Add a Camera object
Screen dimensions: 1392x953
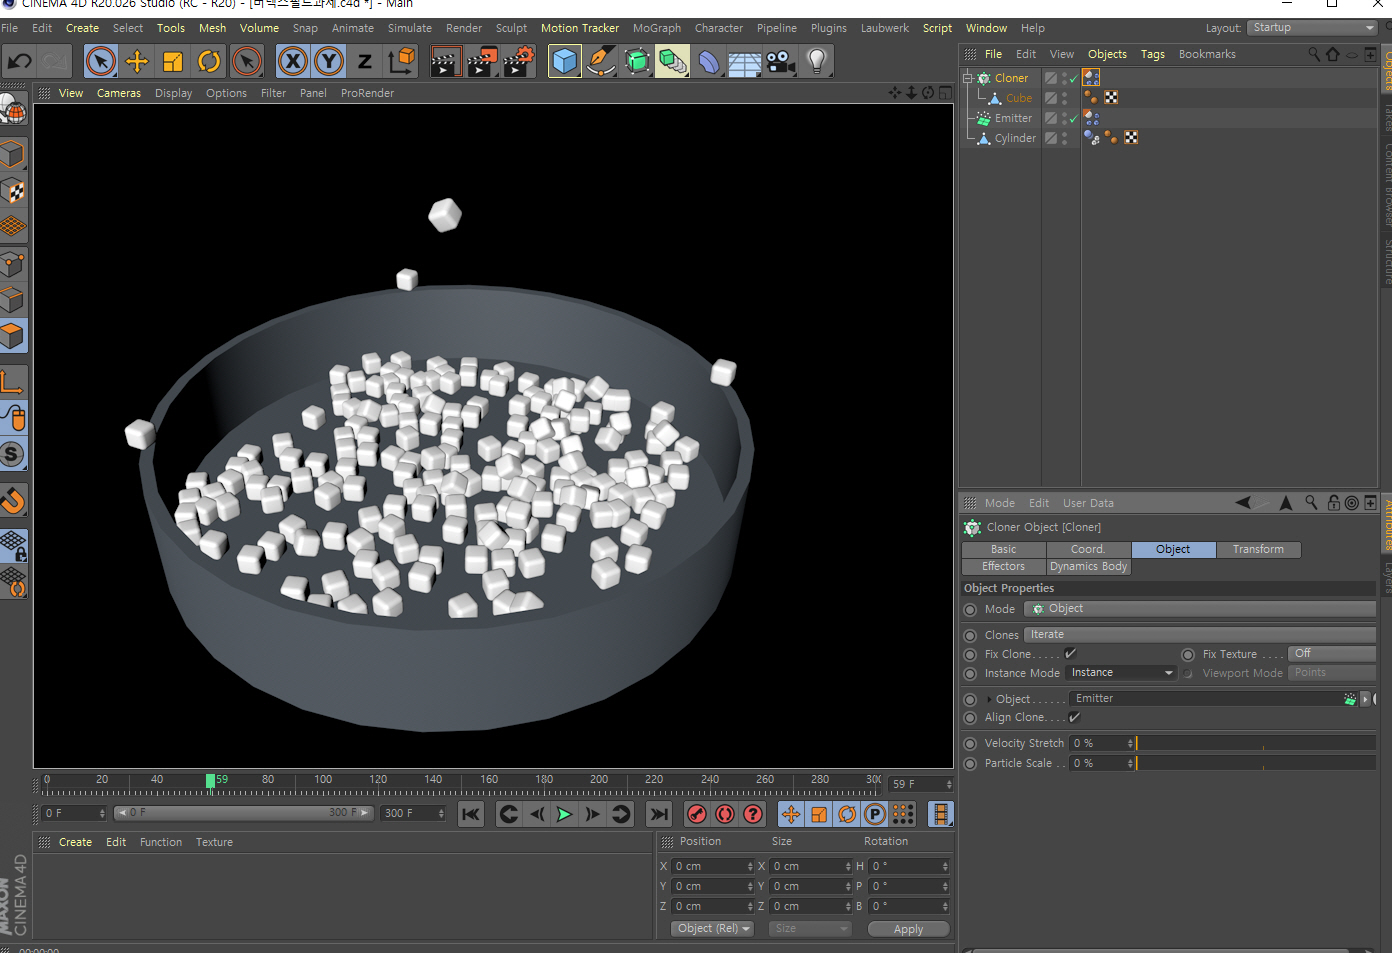pos(781,62)
